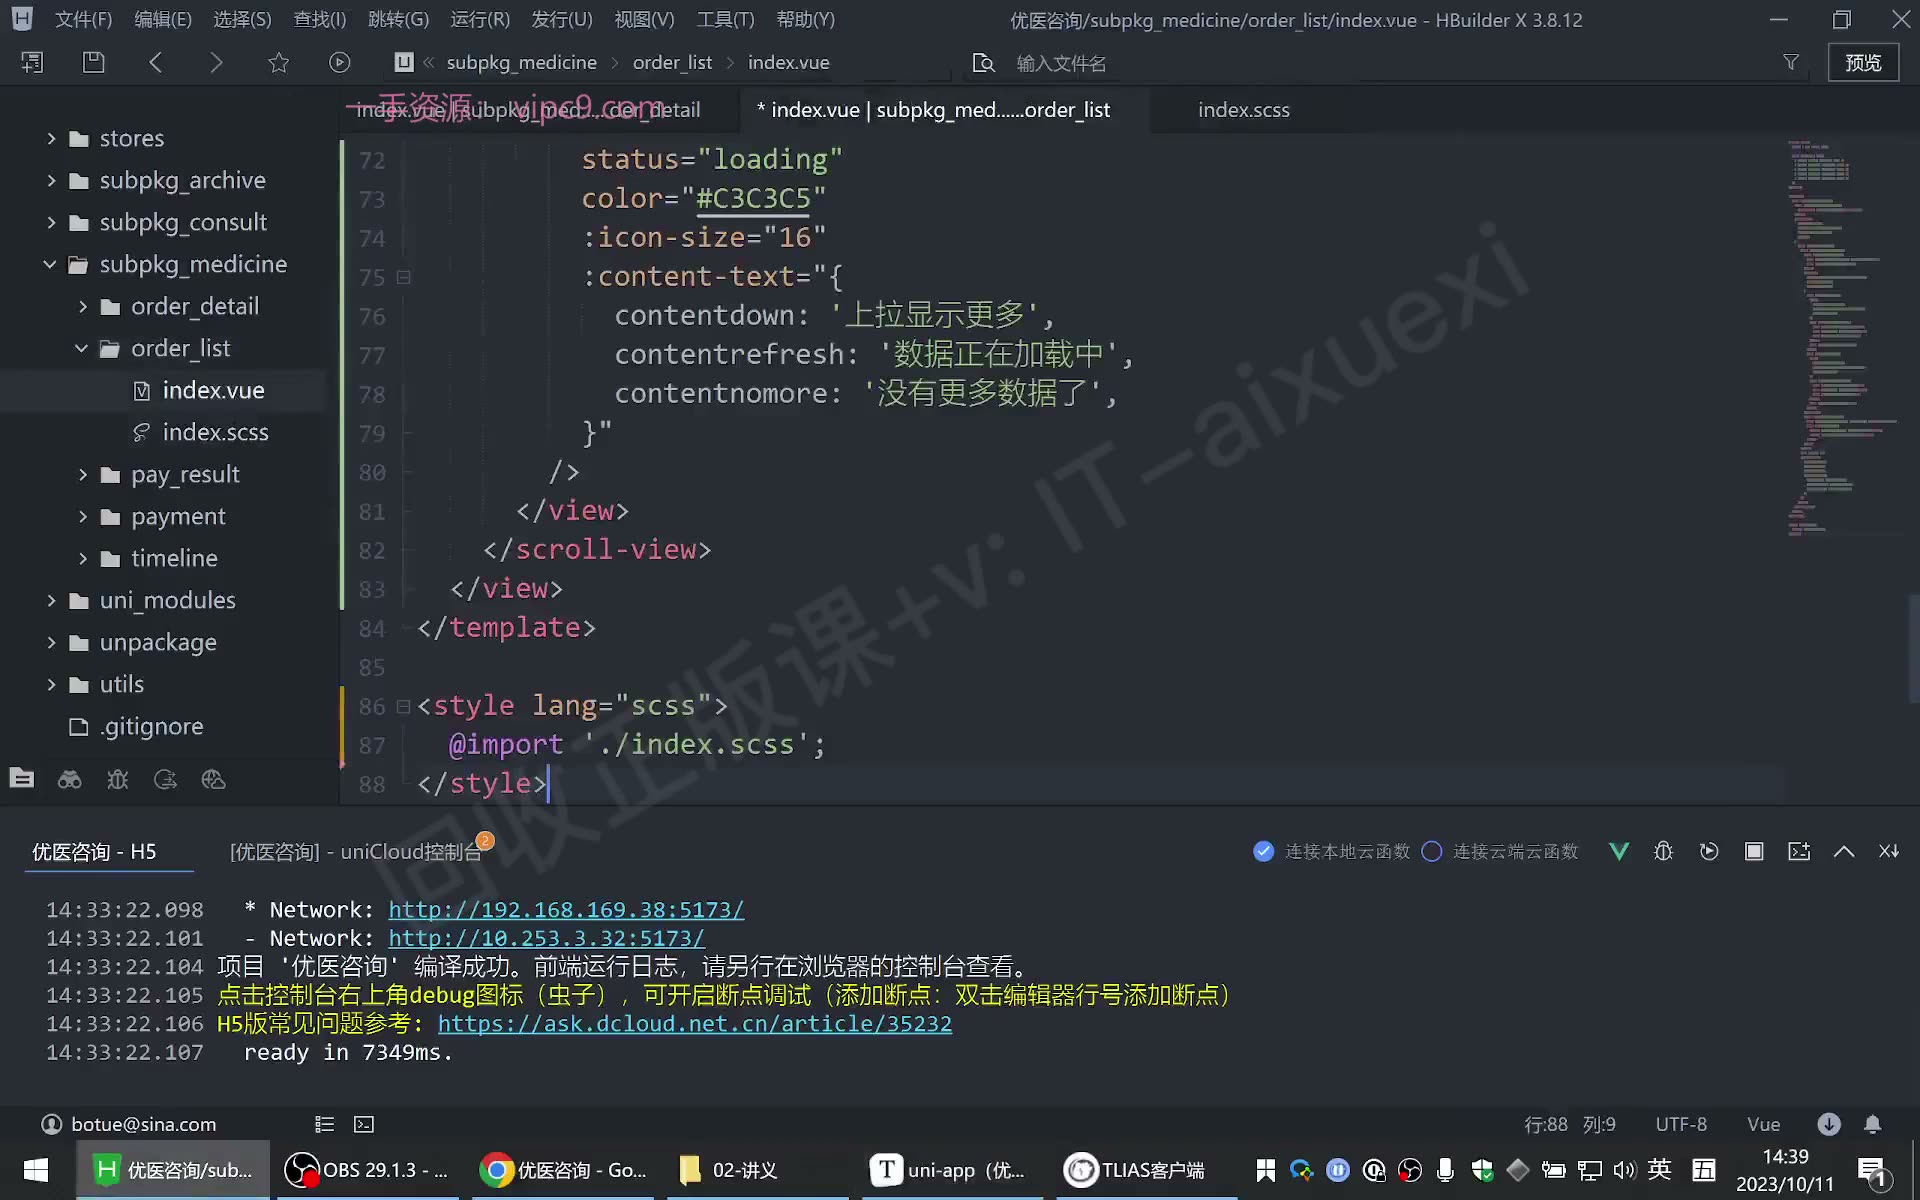This screenshot has width=1920, height=1200.
Task: Click the run play icon in toolbar
Action: click(340, 62)
